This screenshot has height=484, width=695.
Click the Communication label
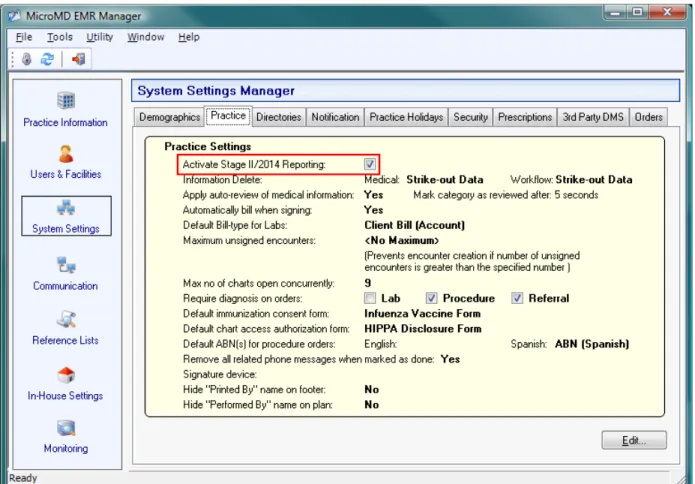coord(66,286)
